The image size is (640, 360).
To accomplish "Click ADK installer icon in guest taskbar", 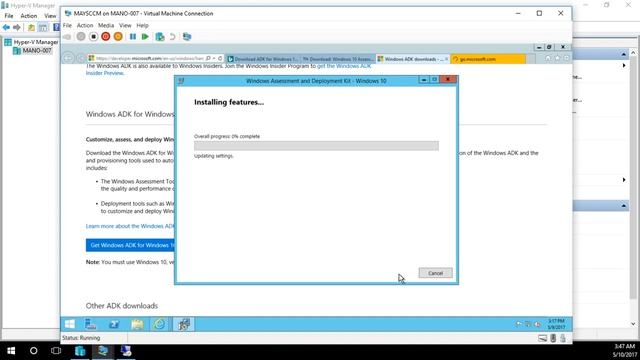I will pos(184,324).
